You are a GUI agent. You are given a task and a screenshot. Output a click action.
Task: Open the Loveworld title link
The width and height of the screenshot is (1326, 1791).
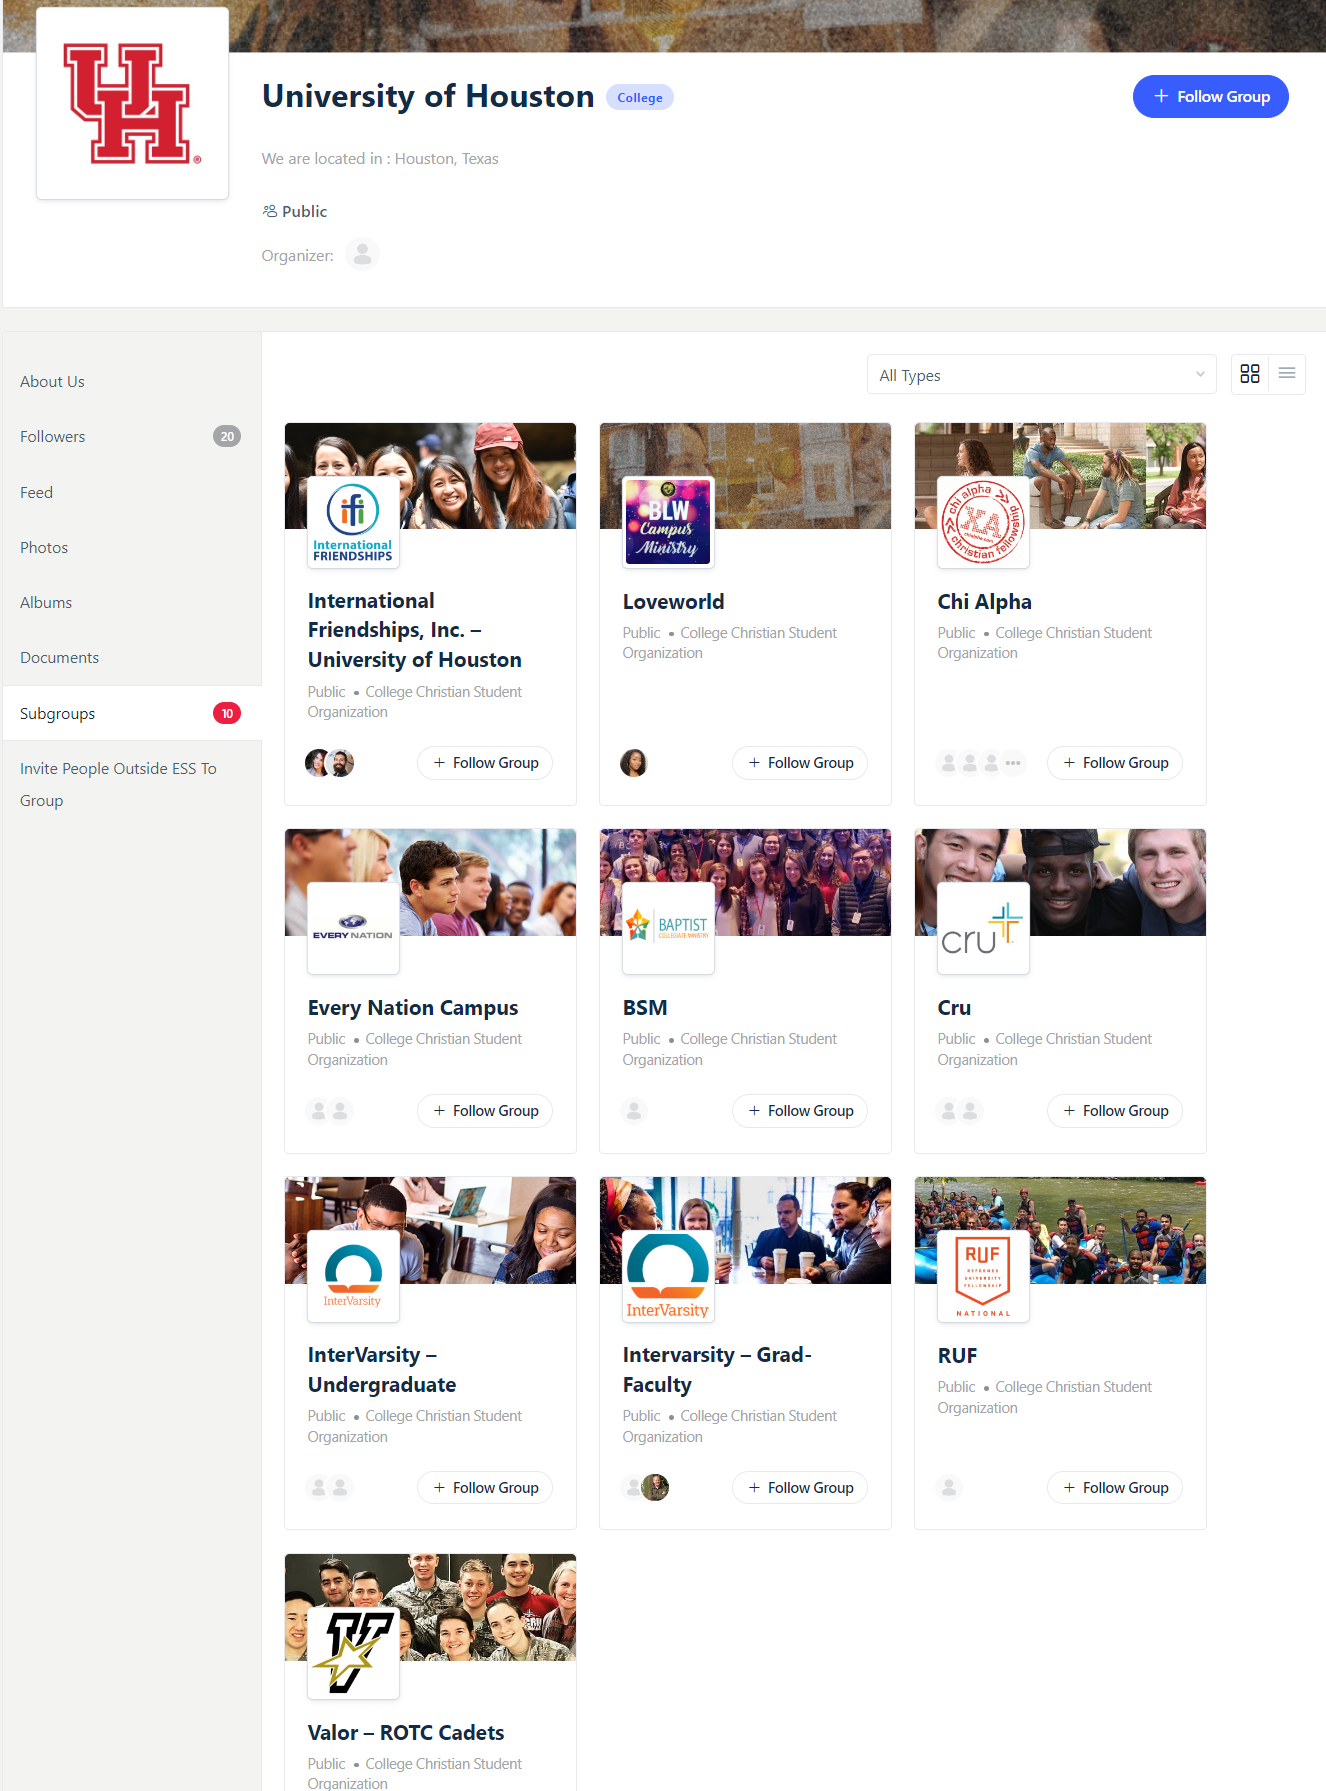673,602
